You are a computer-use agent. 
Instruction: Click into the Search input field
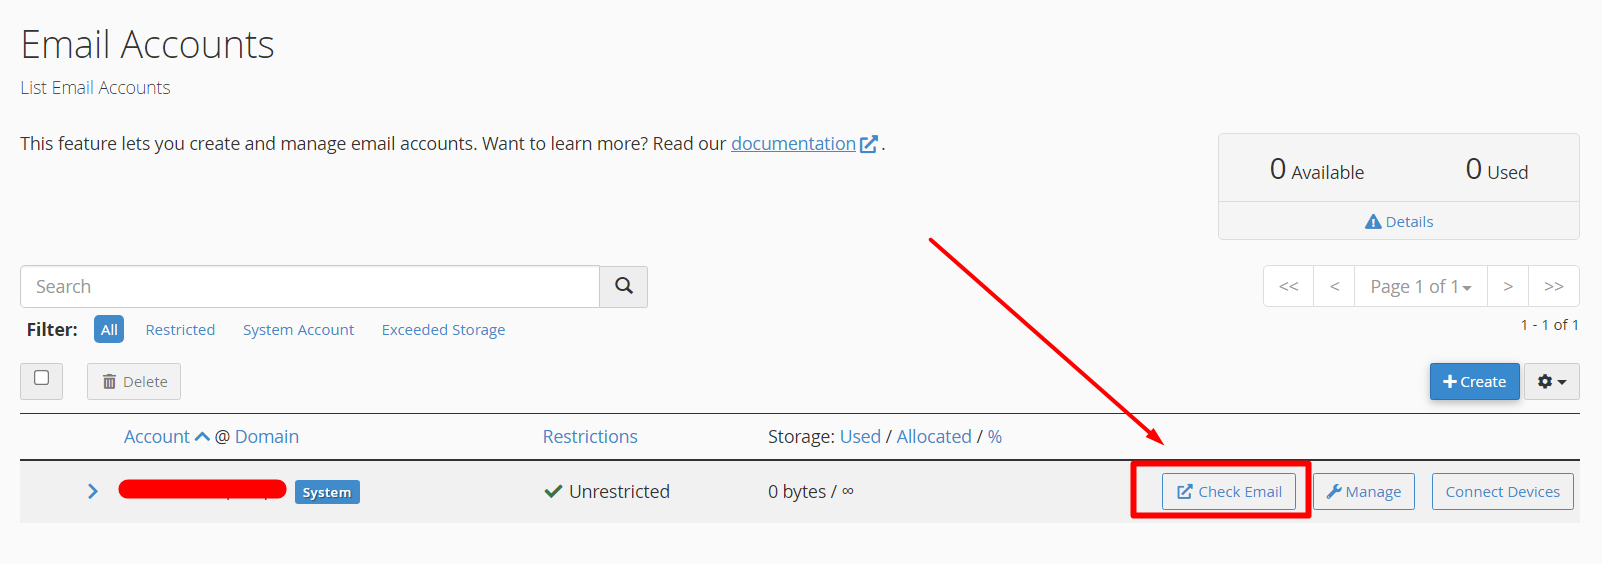(x=310, y=287)
